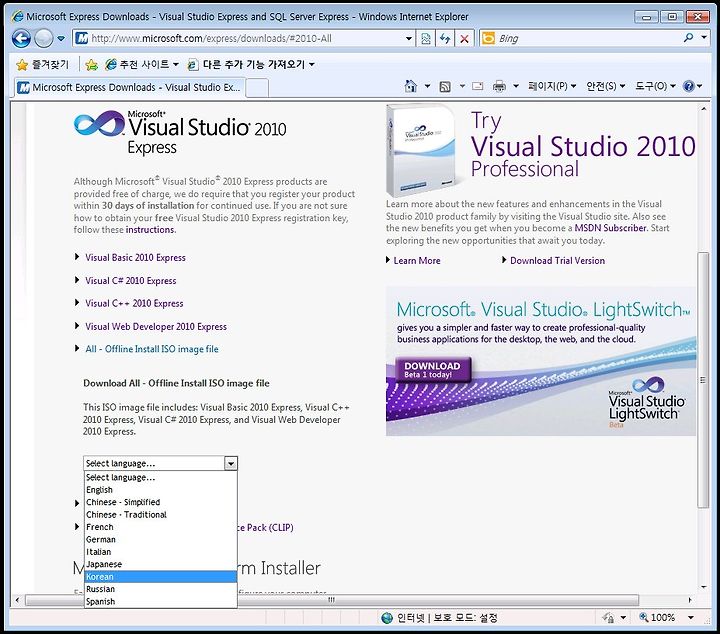Select the Microsoft Express Downloads tab
The image size is (720, 634).
(x=129, y=87)
